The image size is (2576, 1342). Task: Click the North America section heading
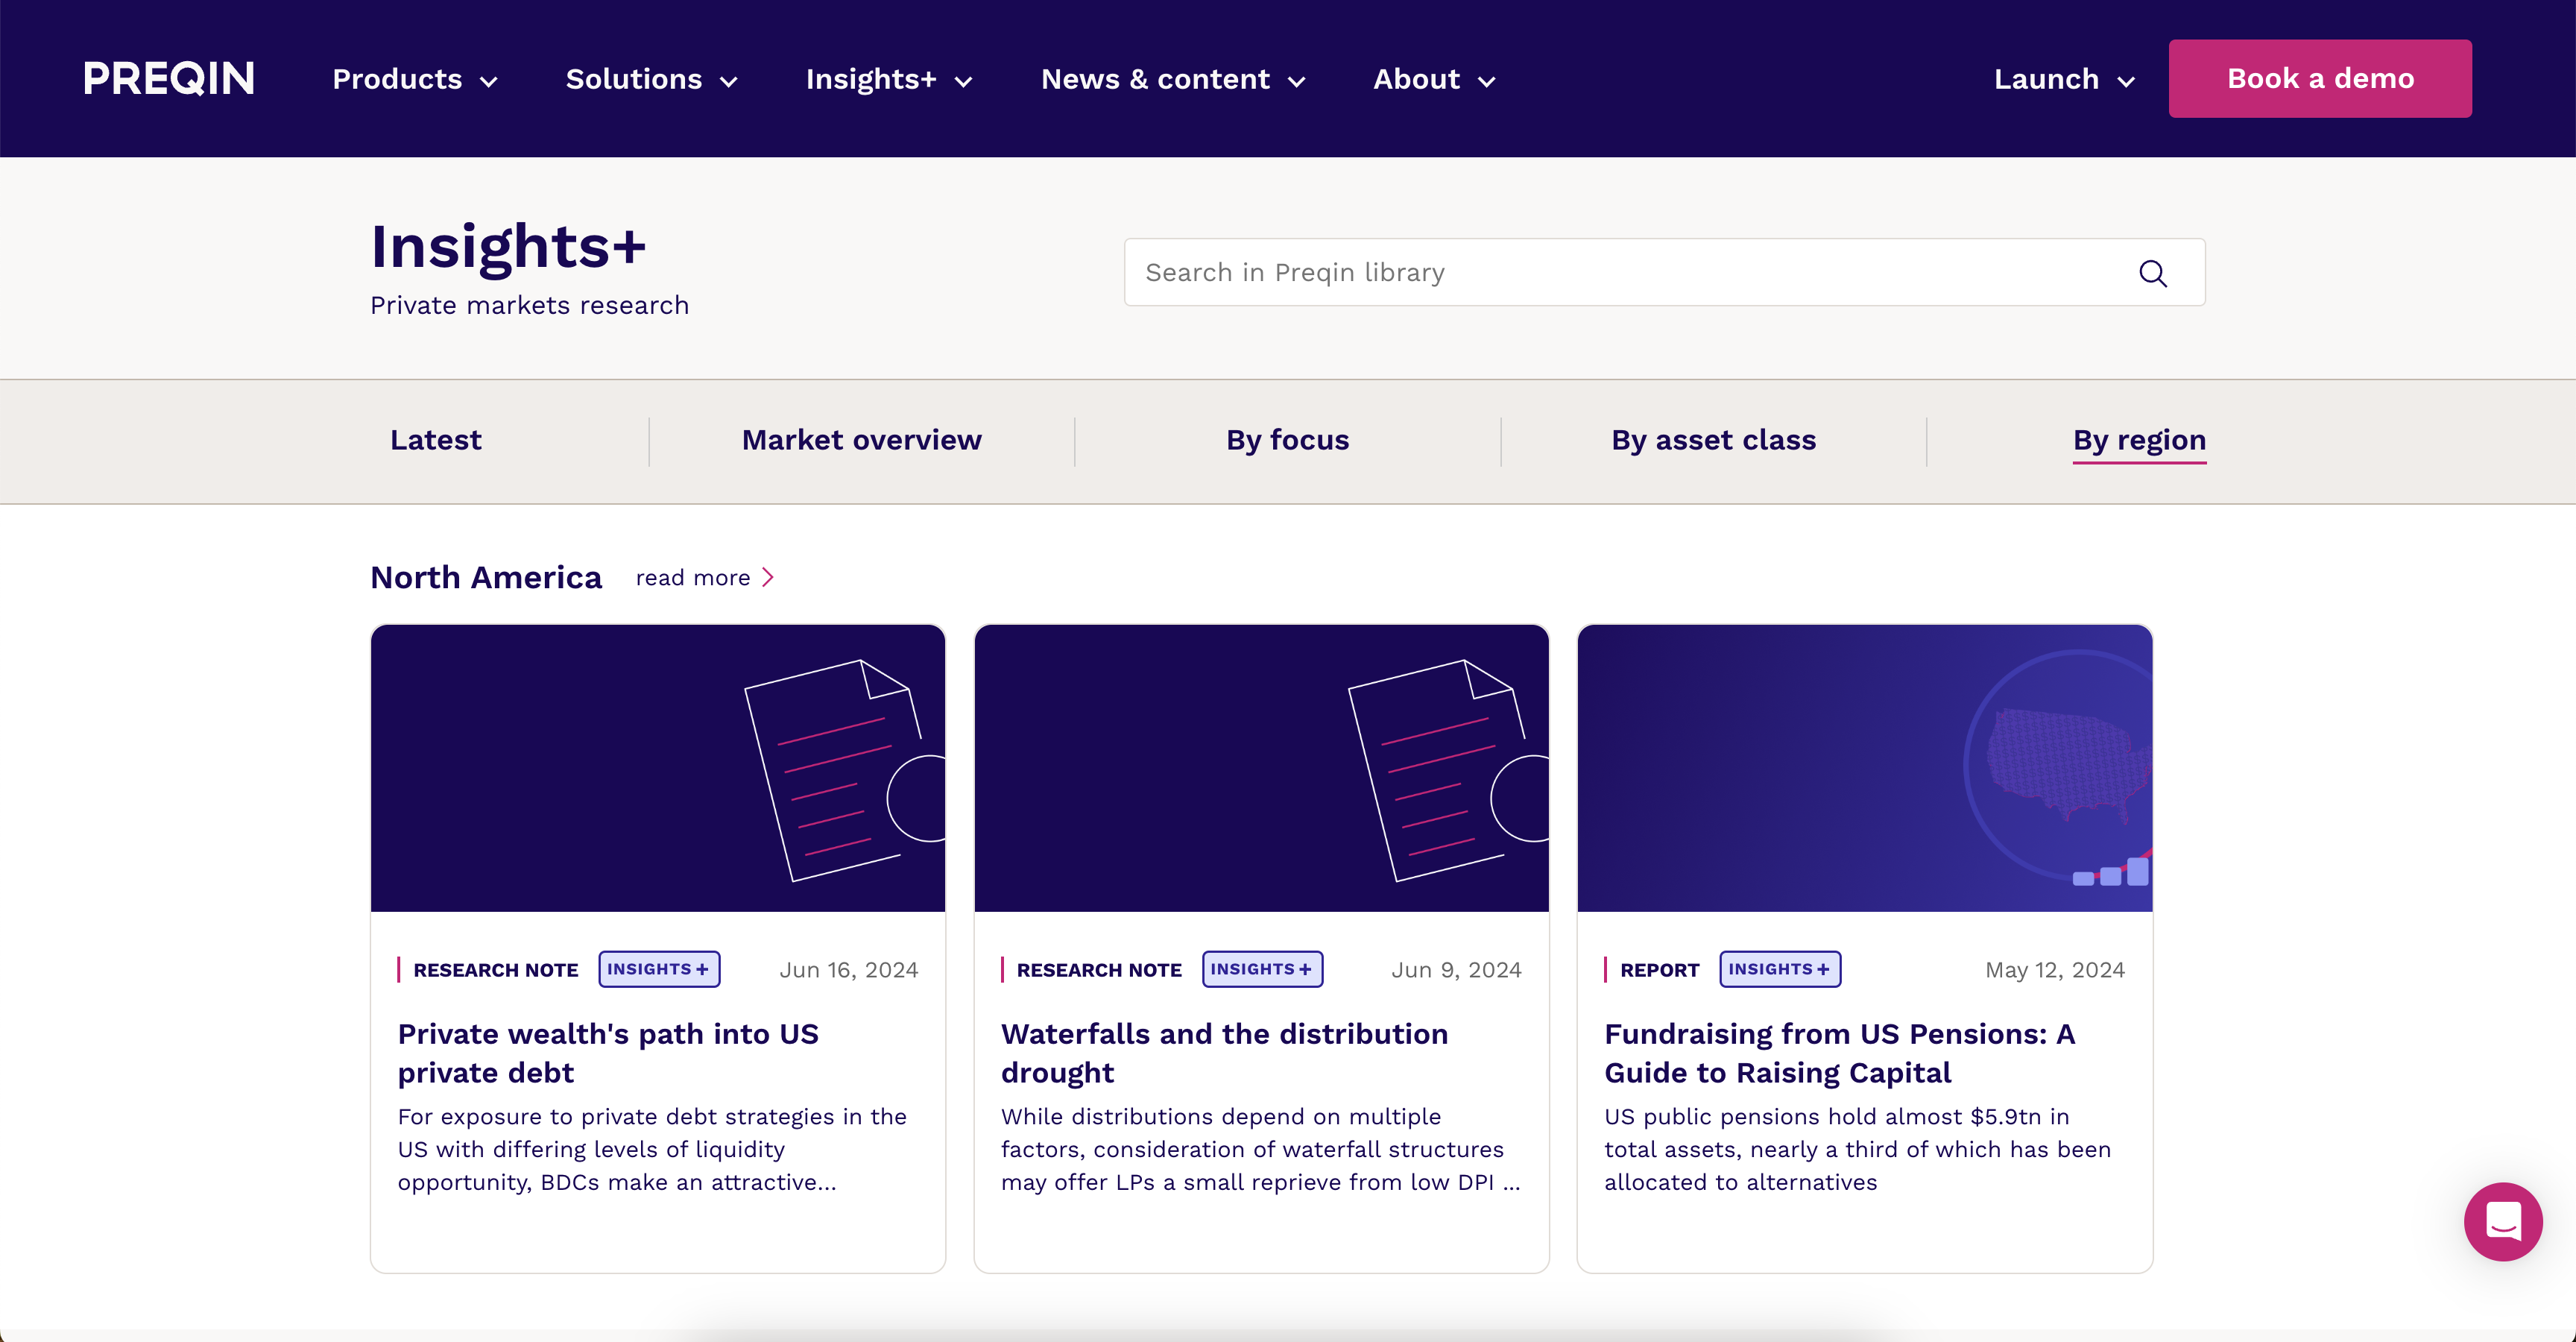[x=486, y=578]
